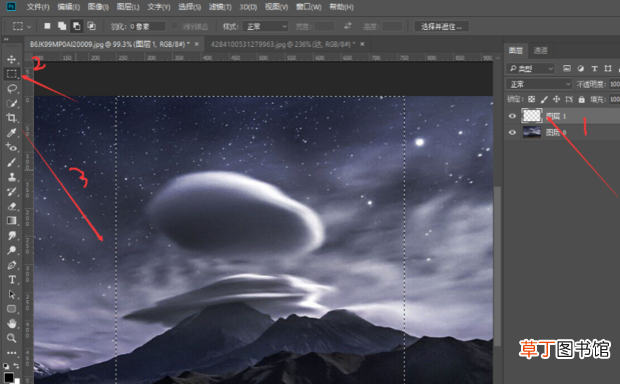
Task: Filter layers by shape layers
Action: [608, 68]
